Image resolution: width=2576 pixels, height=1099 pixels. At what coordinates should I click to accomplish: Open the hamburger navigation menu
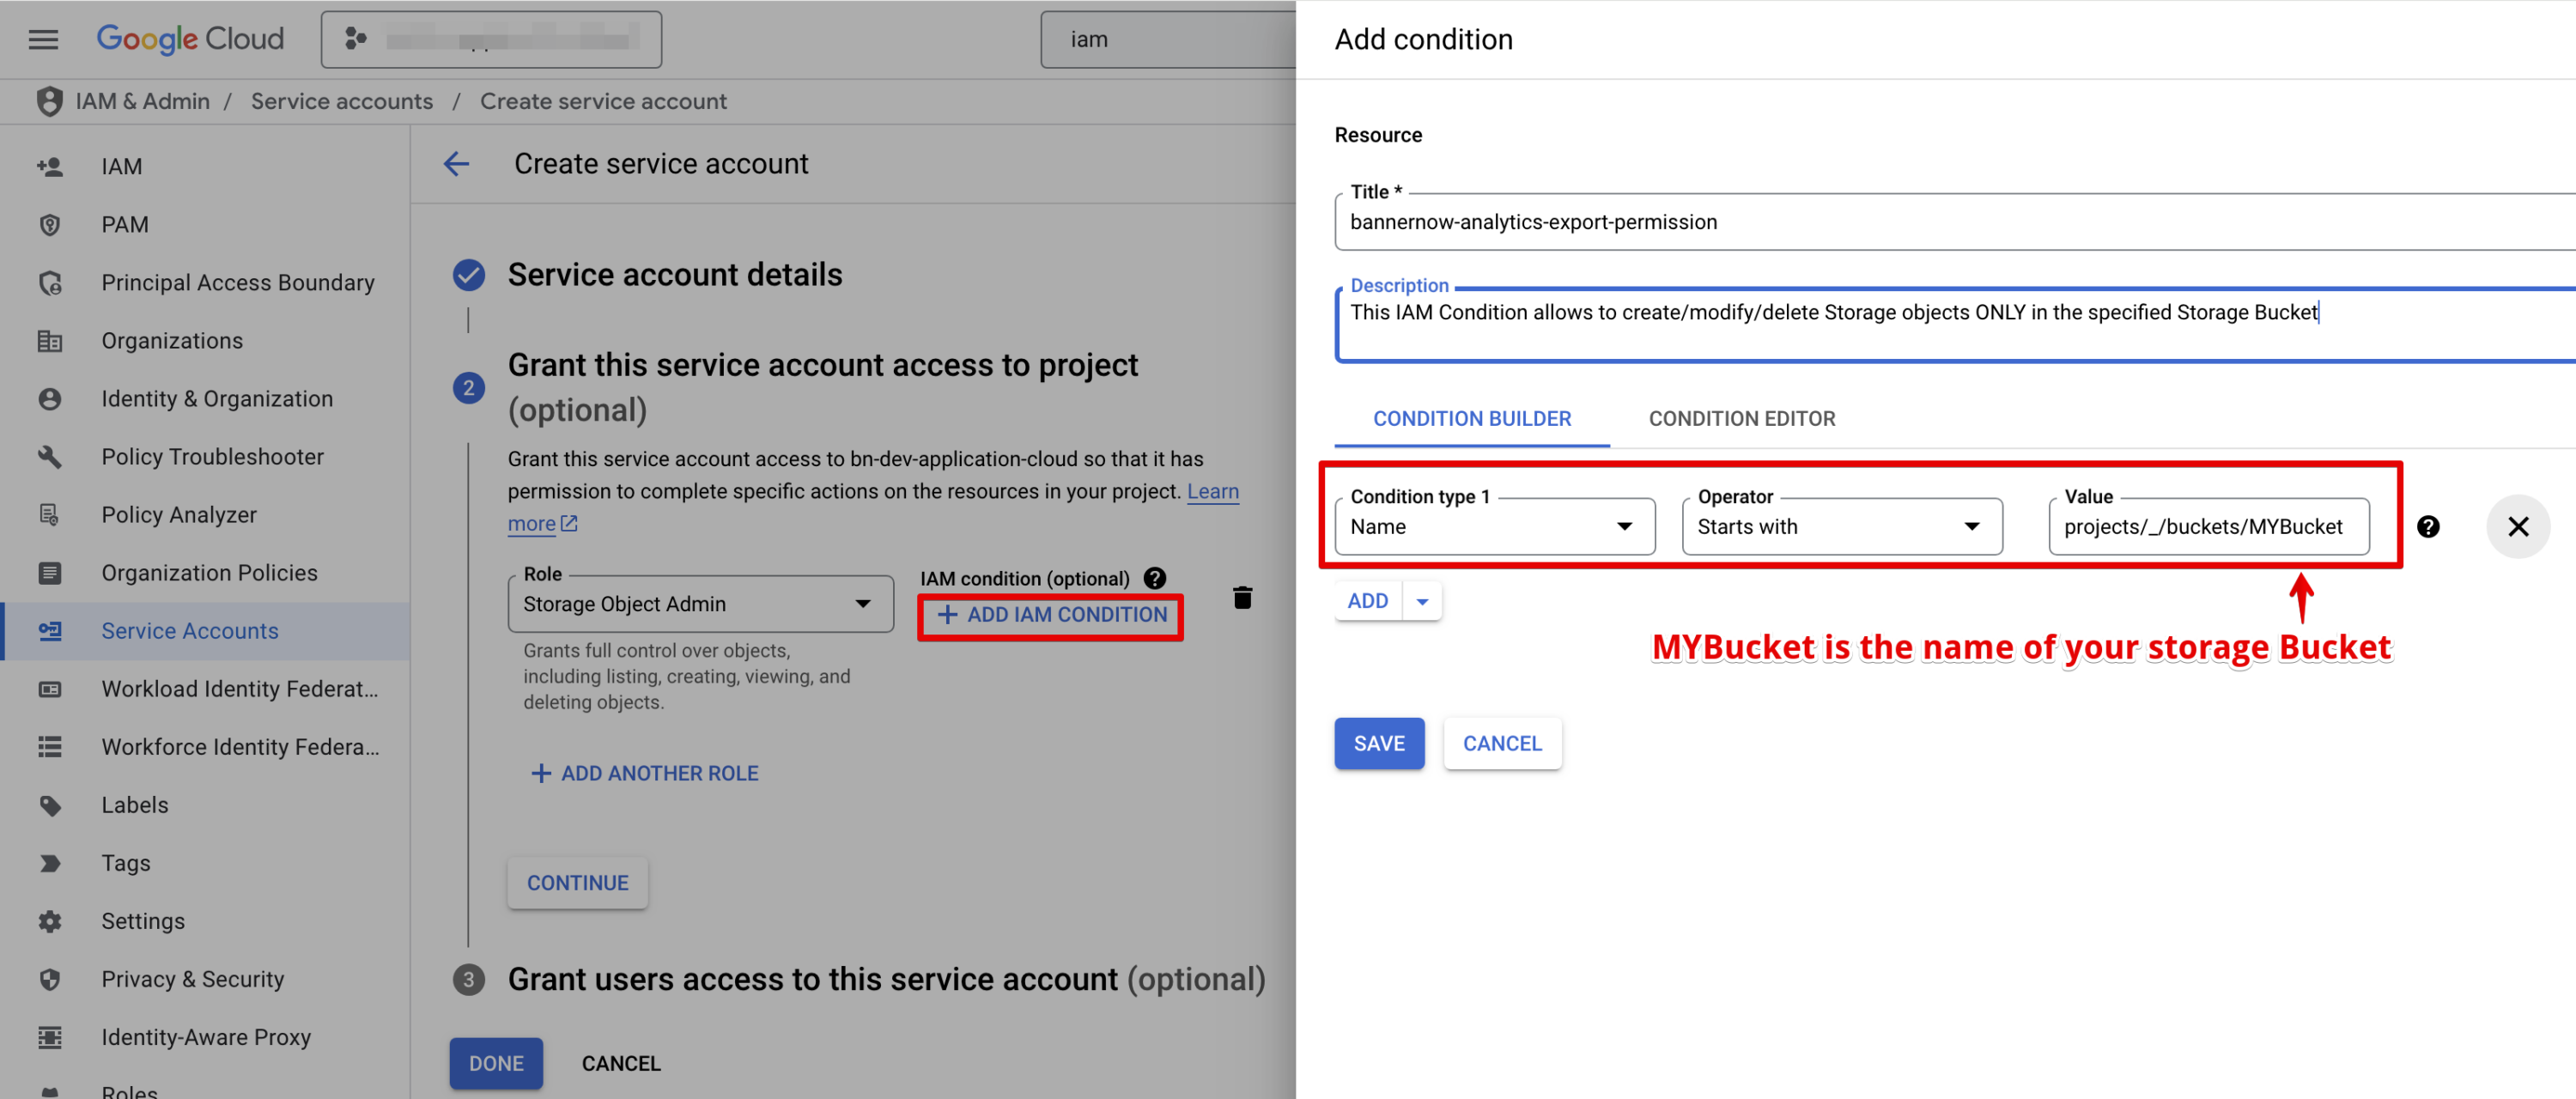(x=43, y=39)
